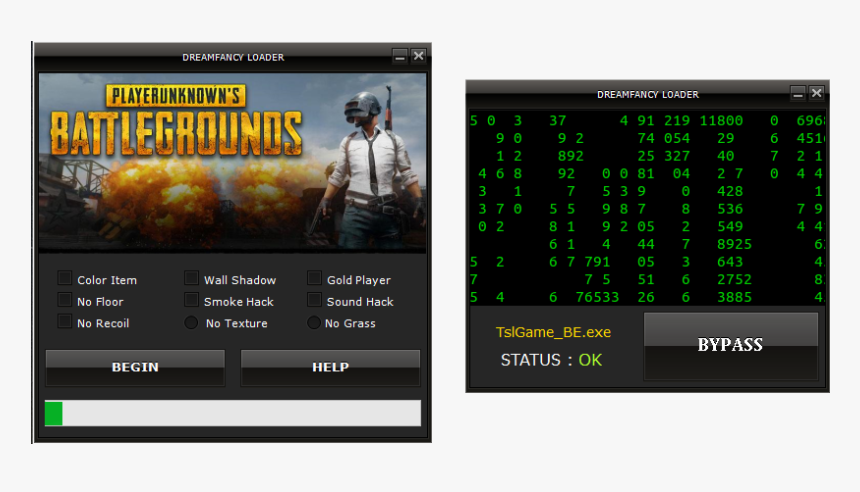The height and width of the screenshot is (492, 860).
Task: Click the bypass window DREAMFANCY LOADER title
Action: tap(648, 94)
